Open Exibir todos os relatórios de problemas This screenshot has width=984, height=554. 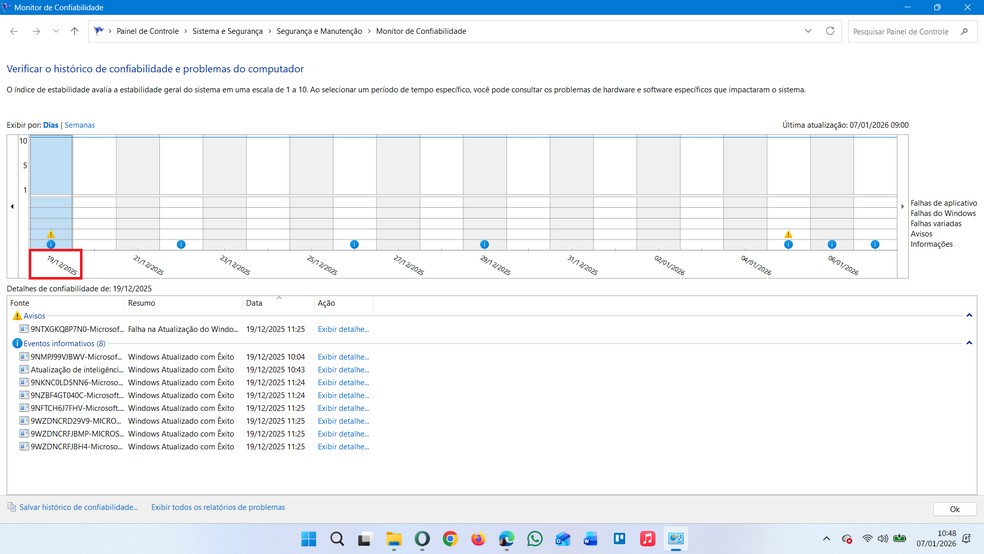point(218,507)
